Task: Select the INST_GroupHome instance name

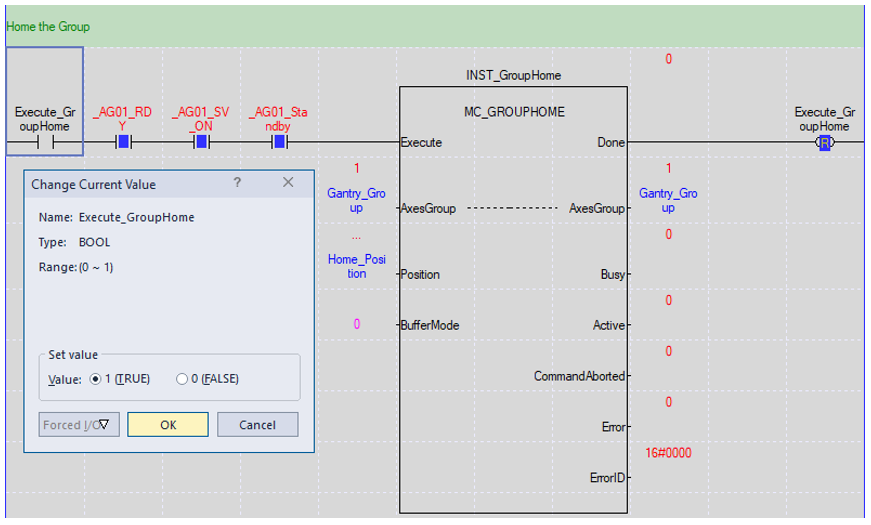Action: [513, 75]
